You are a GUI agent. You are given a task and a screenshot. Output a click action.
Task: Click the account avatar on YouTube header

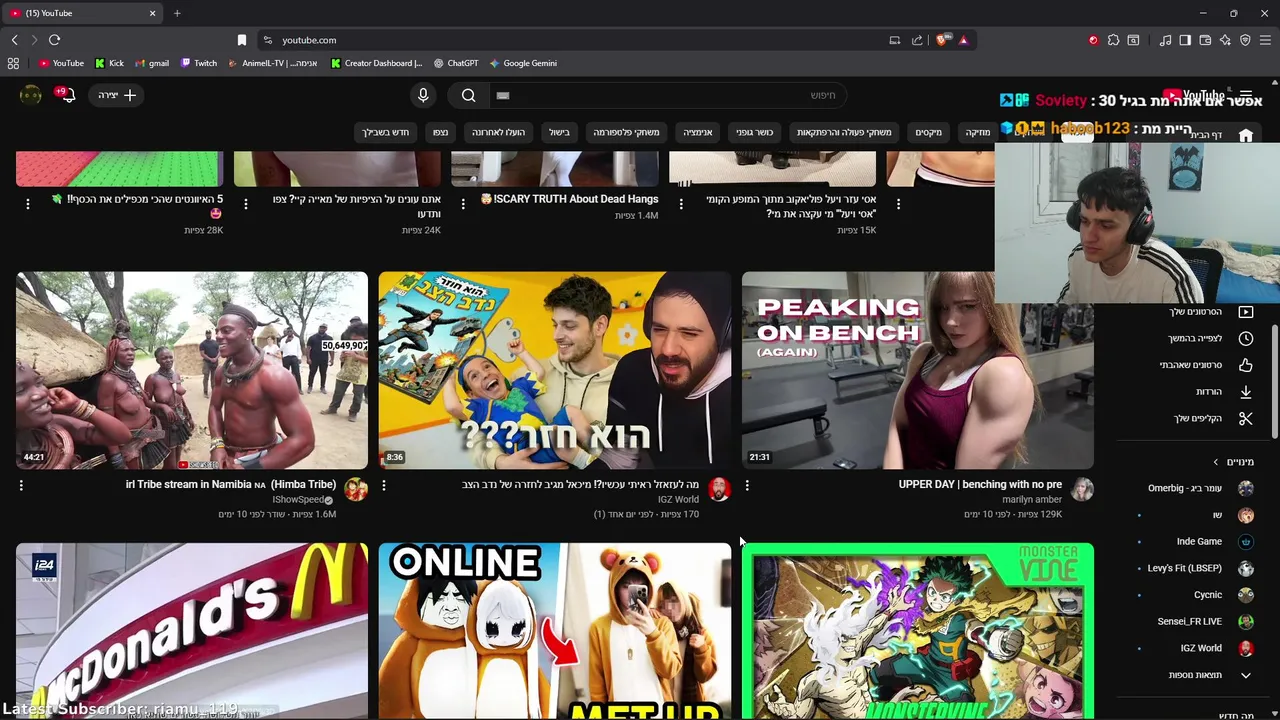tap(31, 95)
